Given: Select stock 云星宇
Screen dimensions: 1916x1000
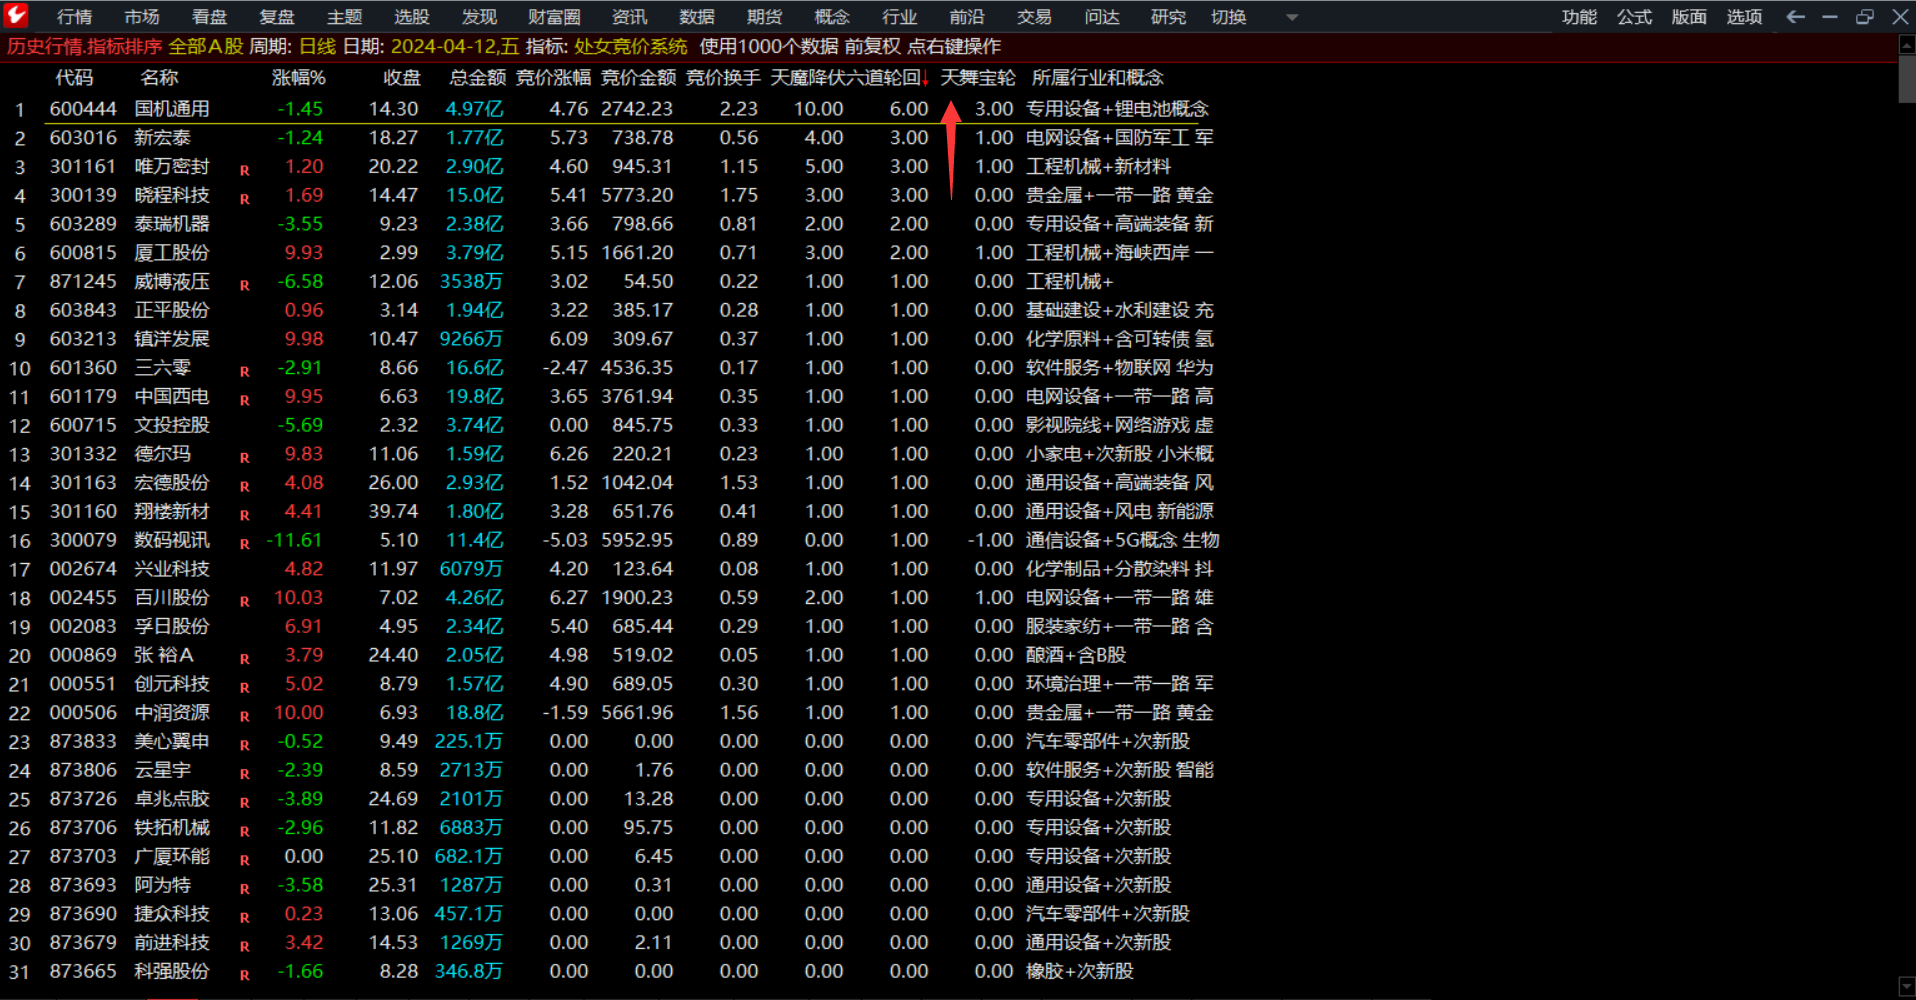Looking at the screenshot, I should tap(162, 771).
